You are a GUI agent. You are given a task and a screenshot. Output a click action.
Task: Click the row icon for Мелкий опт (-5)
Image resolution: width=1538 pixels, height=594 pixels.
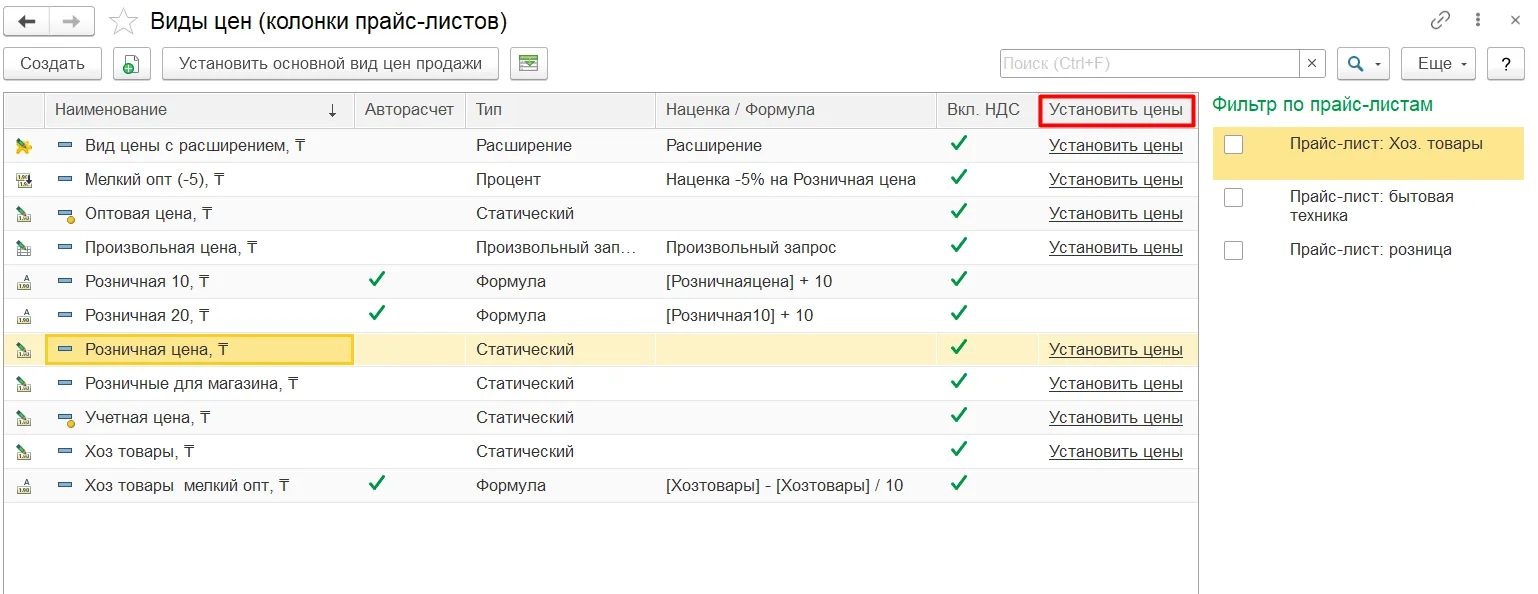tap(24, 180)
